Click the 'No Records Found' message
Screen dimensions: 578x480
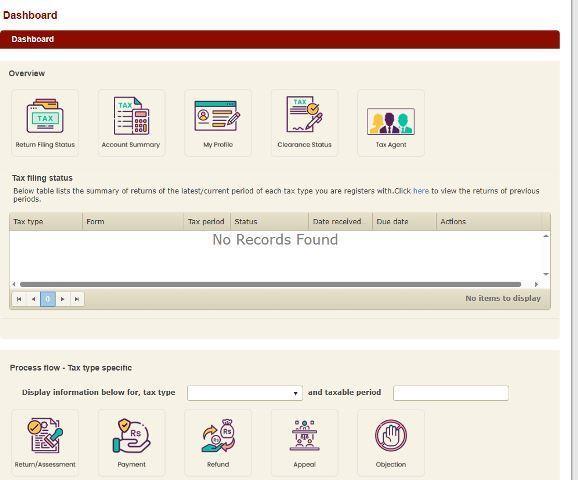tap(275, 240)
